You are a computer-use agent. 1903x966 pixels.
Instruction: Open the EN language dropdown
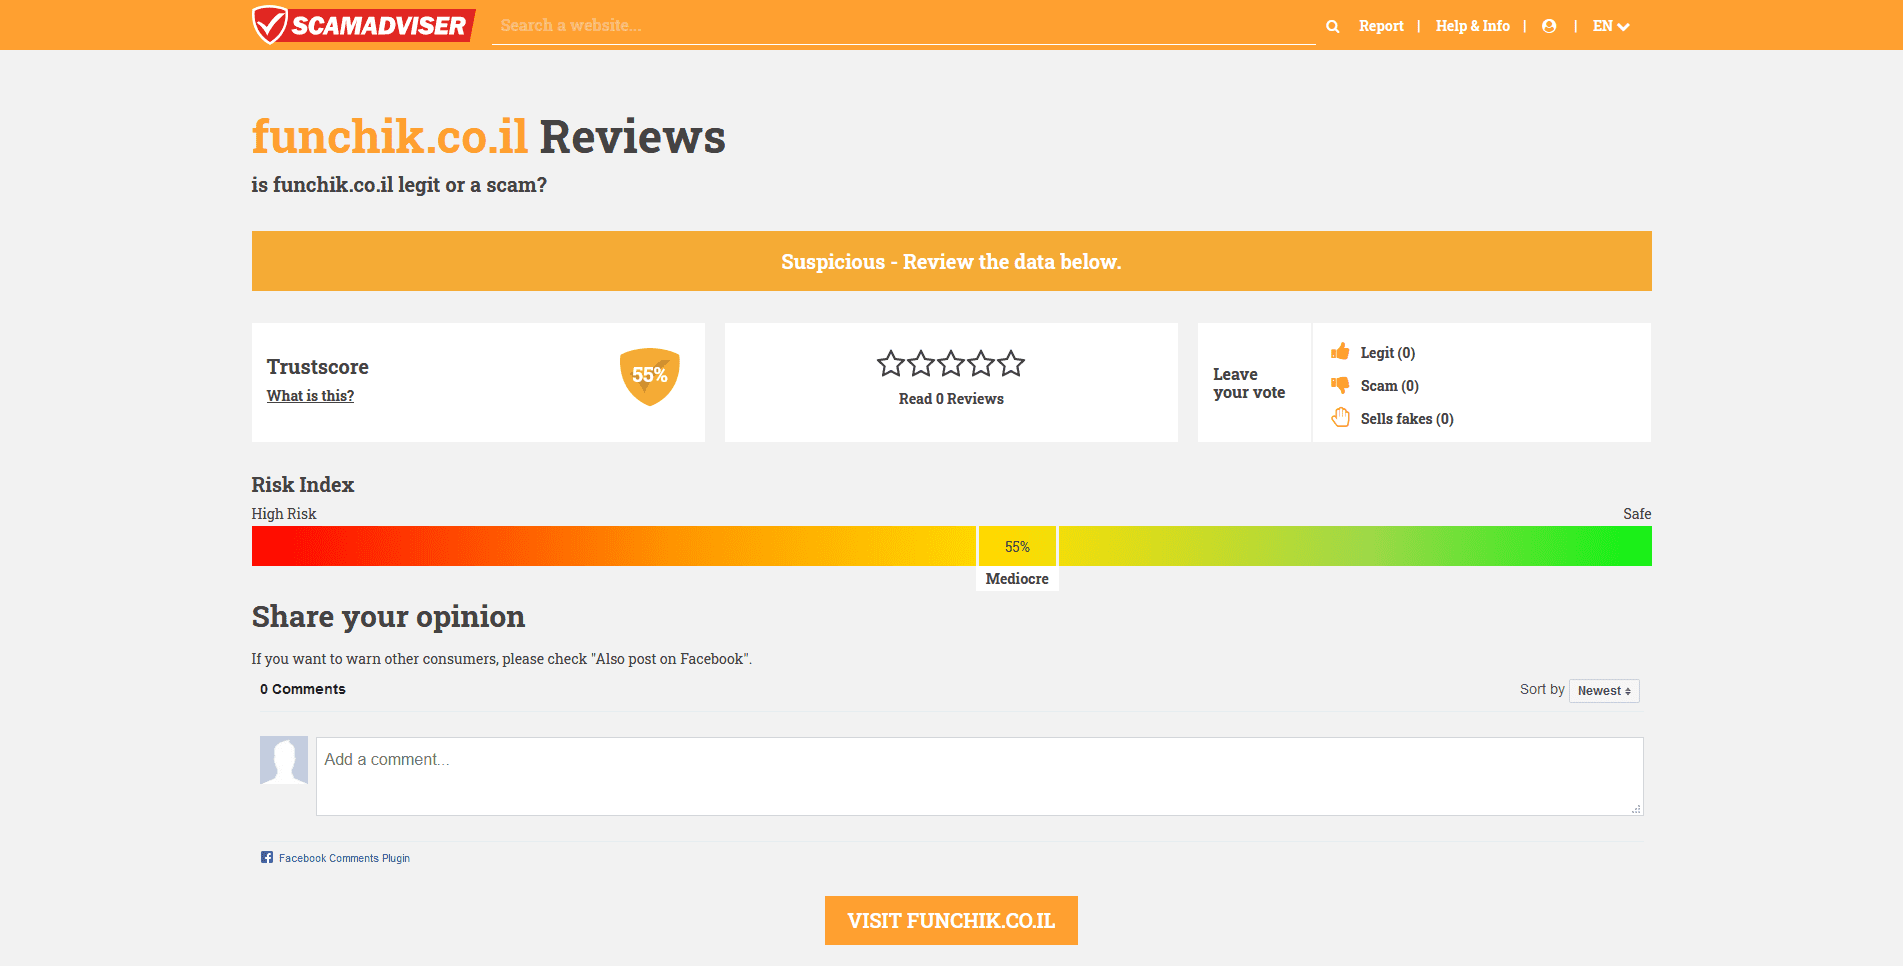(x=1611, y=26)
